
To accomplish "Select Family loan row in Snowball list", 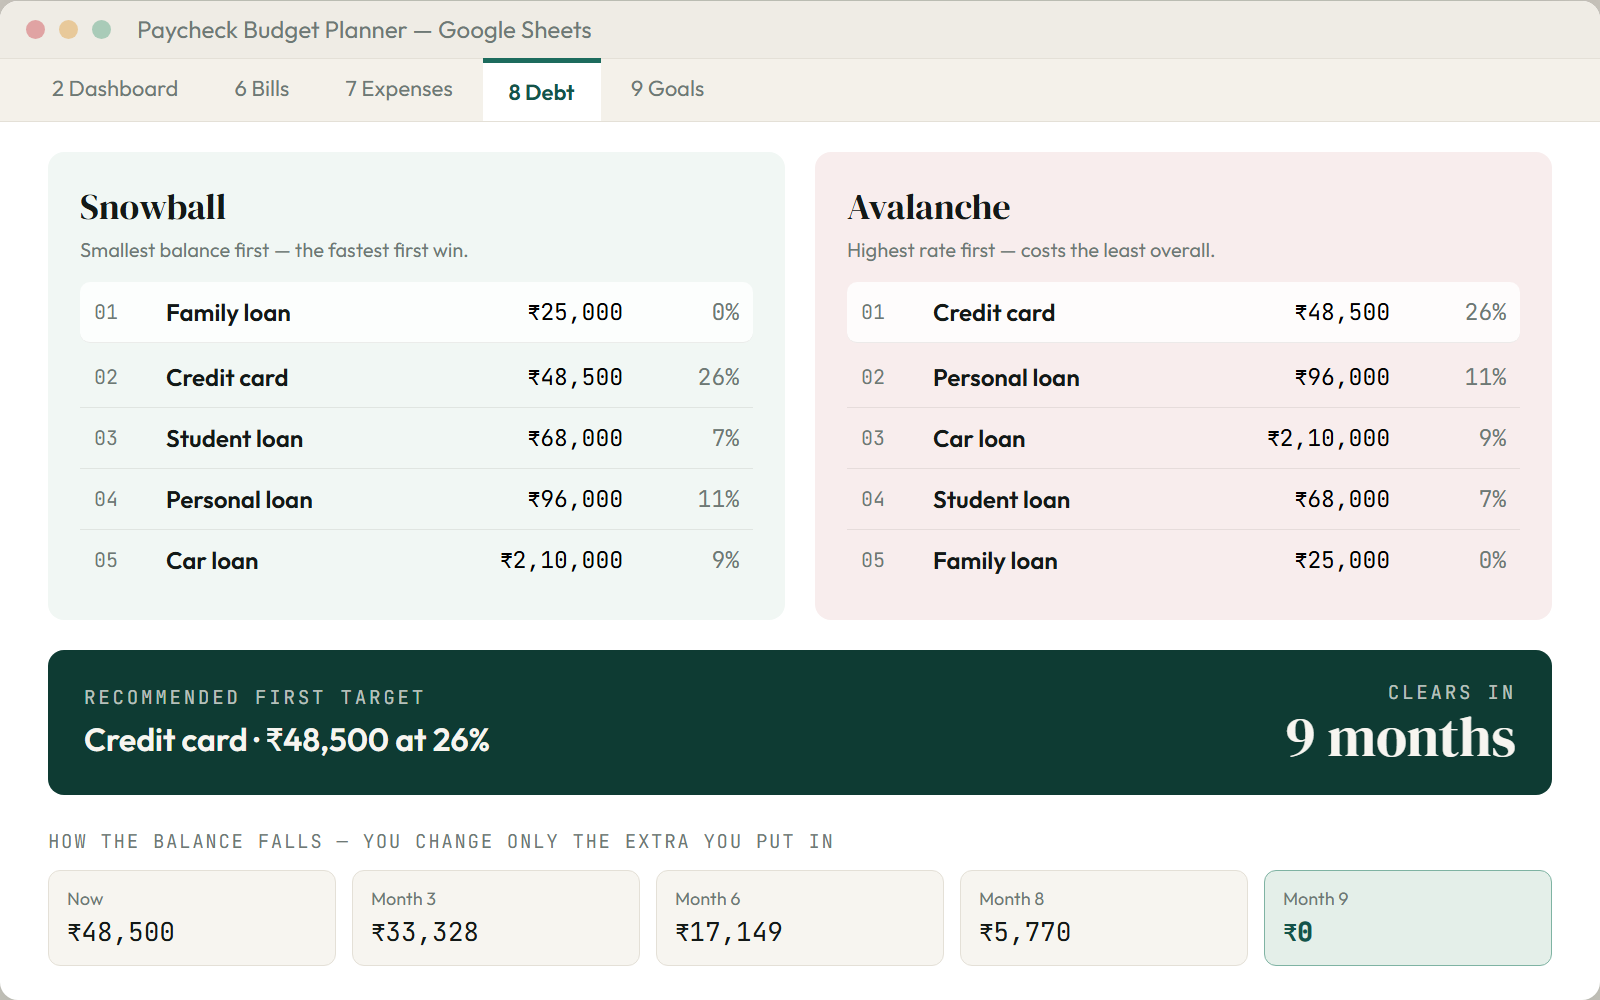I will 416,312.
